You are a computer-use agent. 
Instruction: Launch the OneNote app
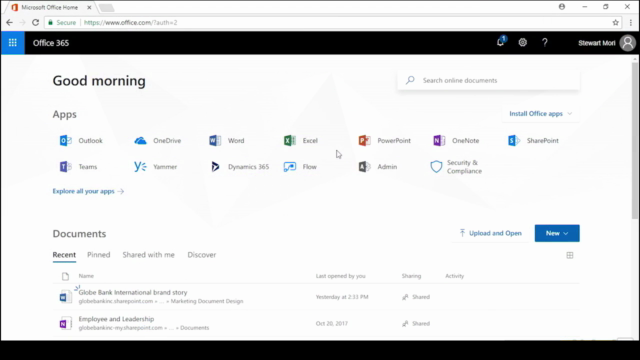(x=456, y=140)
